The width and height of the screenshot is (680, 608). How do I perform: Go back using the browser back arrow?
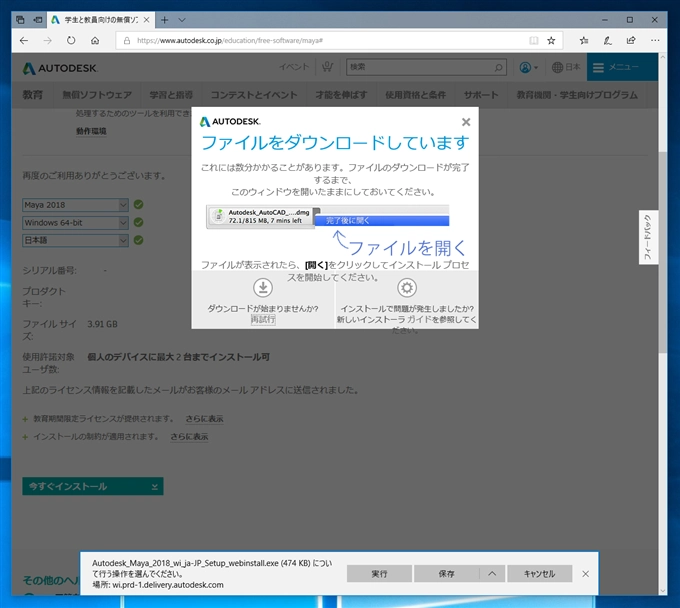point(24,40)
